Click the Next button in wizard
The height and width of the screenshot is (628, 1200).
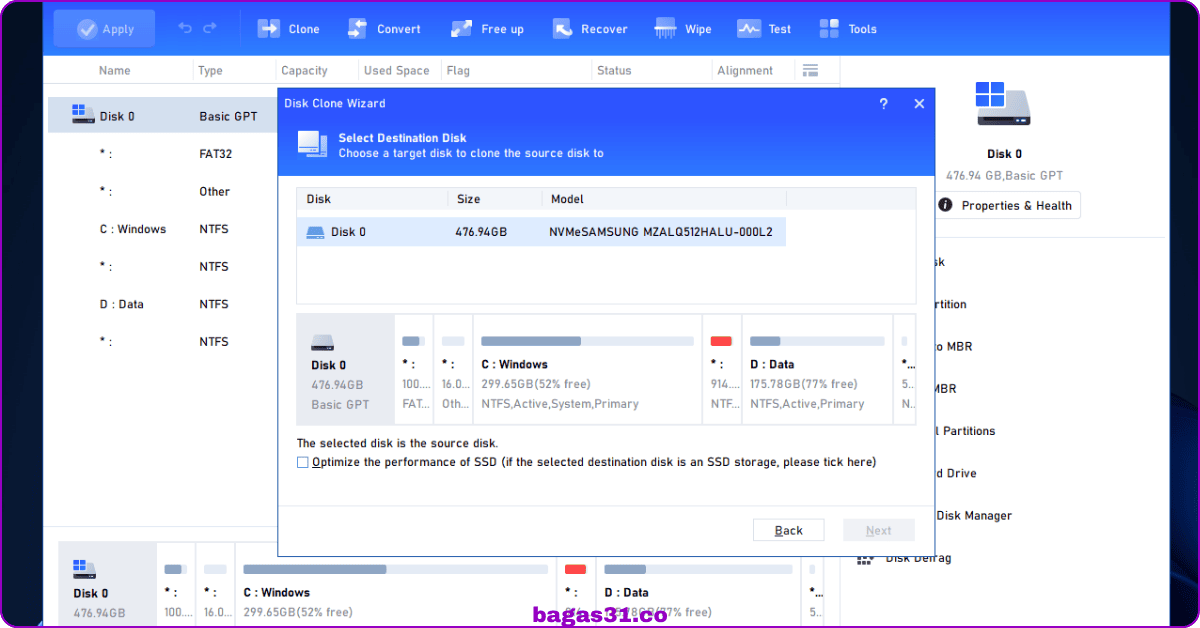[878, 530]
